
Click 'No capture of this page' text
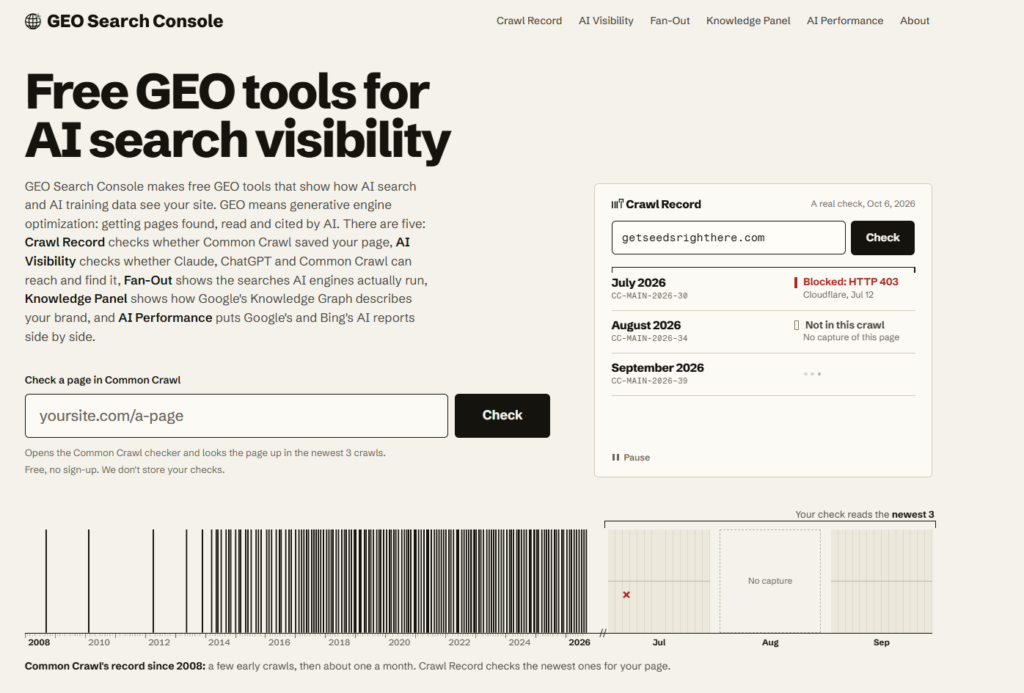click(x=851, y=338)
